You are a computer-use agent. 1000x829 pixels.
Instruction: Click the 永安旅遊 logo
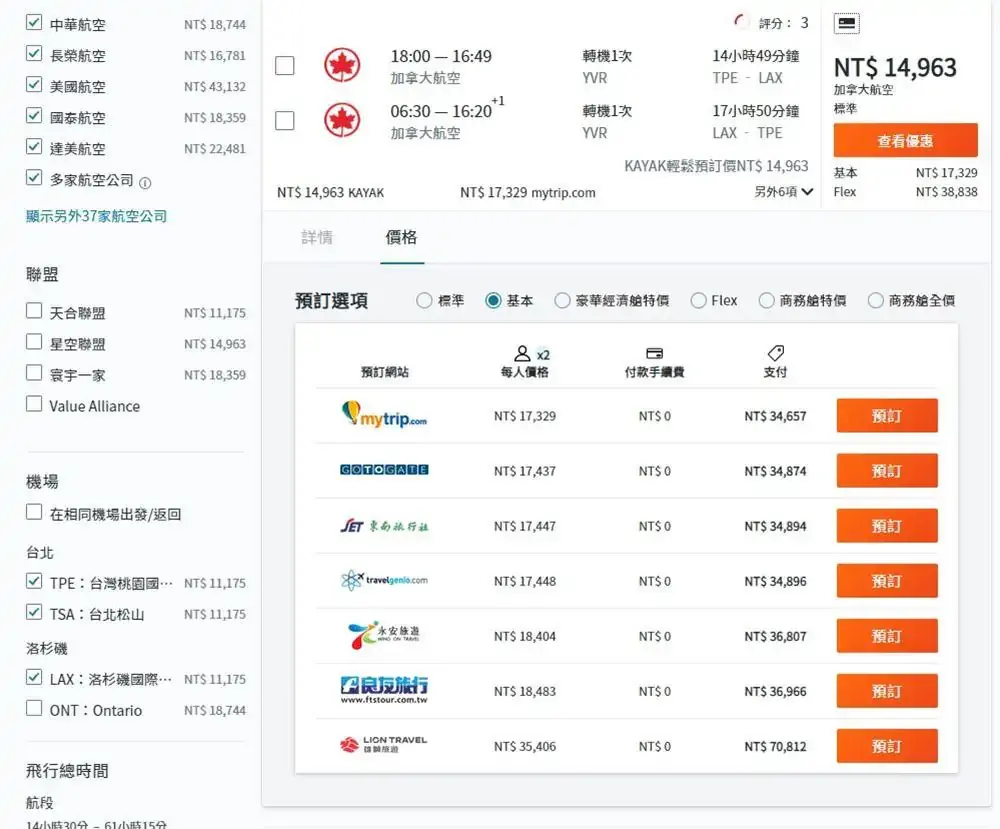[384, 635]
